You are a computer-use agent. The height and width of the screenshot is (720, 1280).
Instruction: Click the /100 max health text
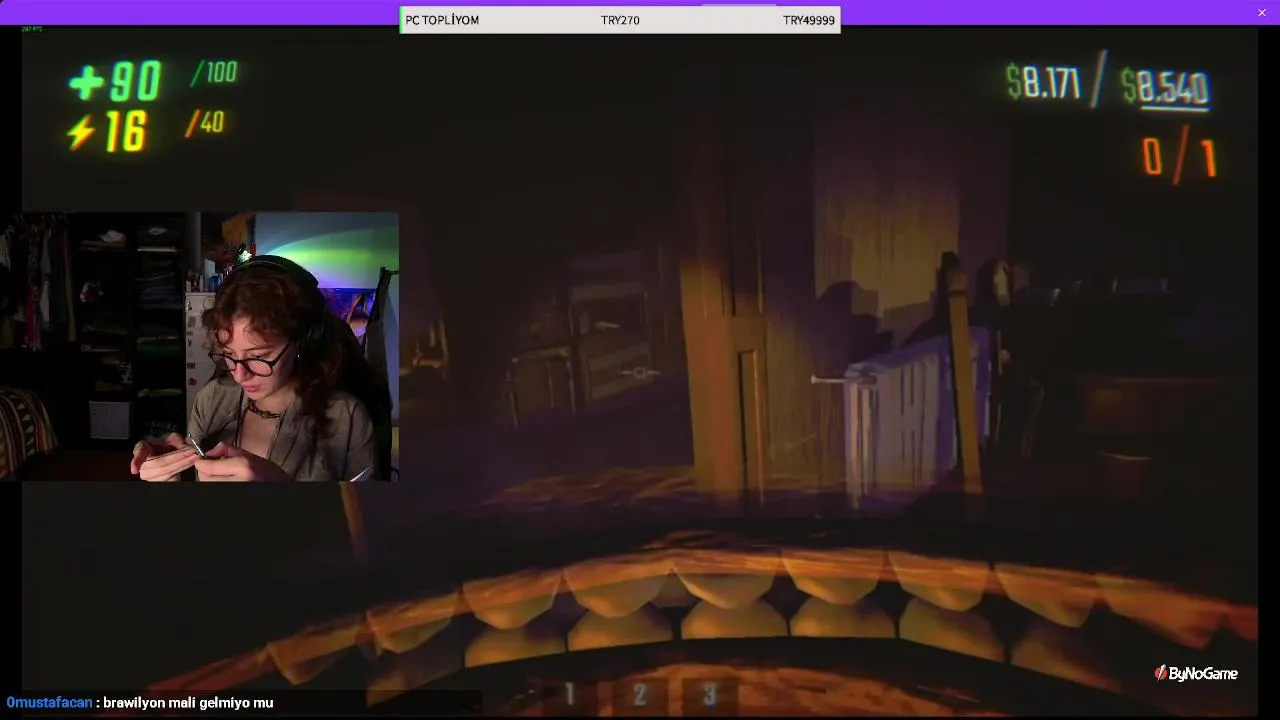[214, 72]
